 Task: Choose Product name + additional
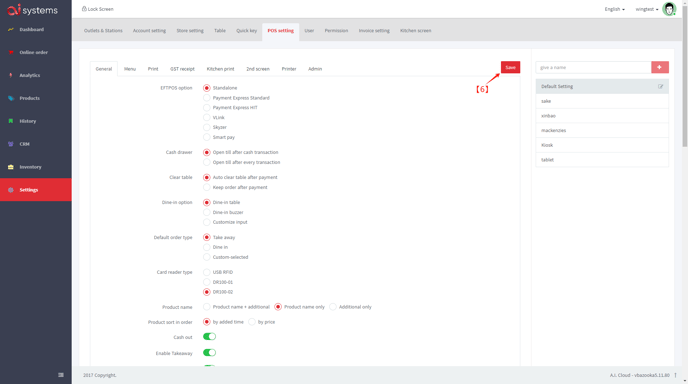click(207, 307)
